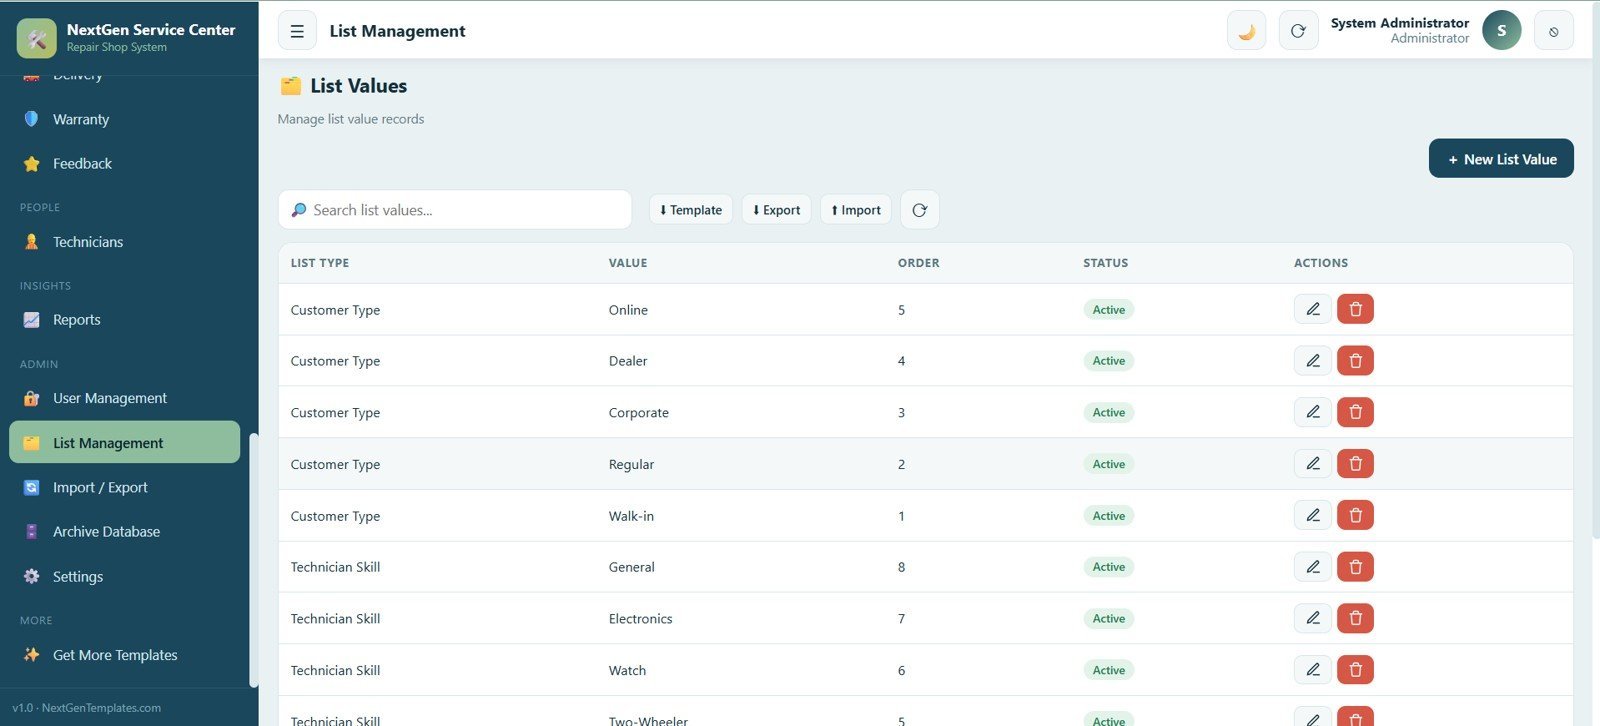Click the Active badge for Online
The image size is (1600, 726).
pyautogui.click(x=1108, y=310)
